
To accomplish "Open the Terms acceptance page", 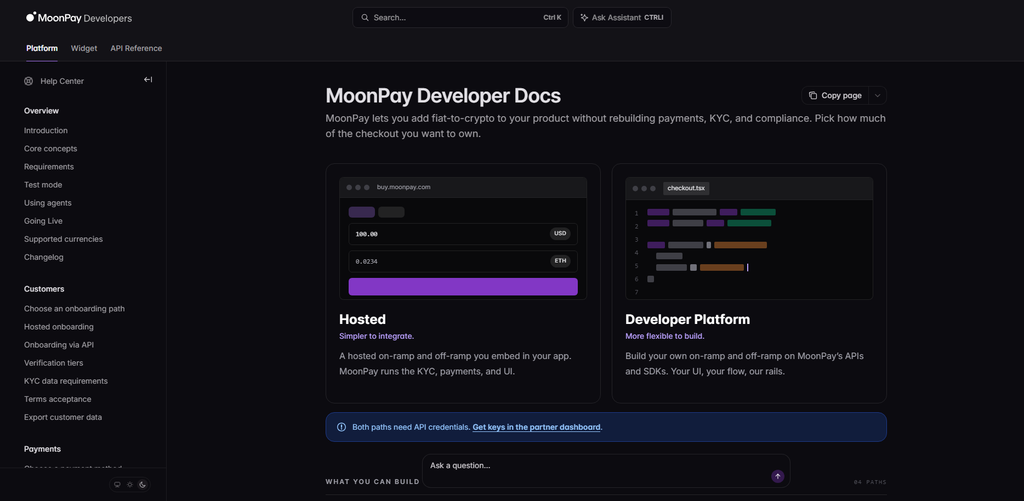I will [57, 399].
